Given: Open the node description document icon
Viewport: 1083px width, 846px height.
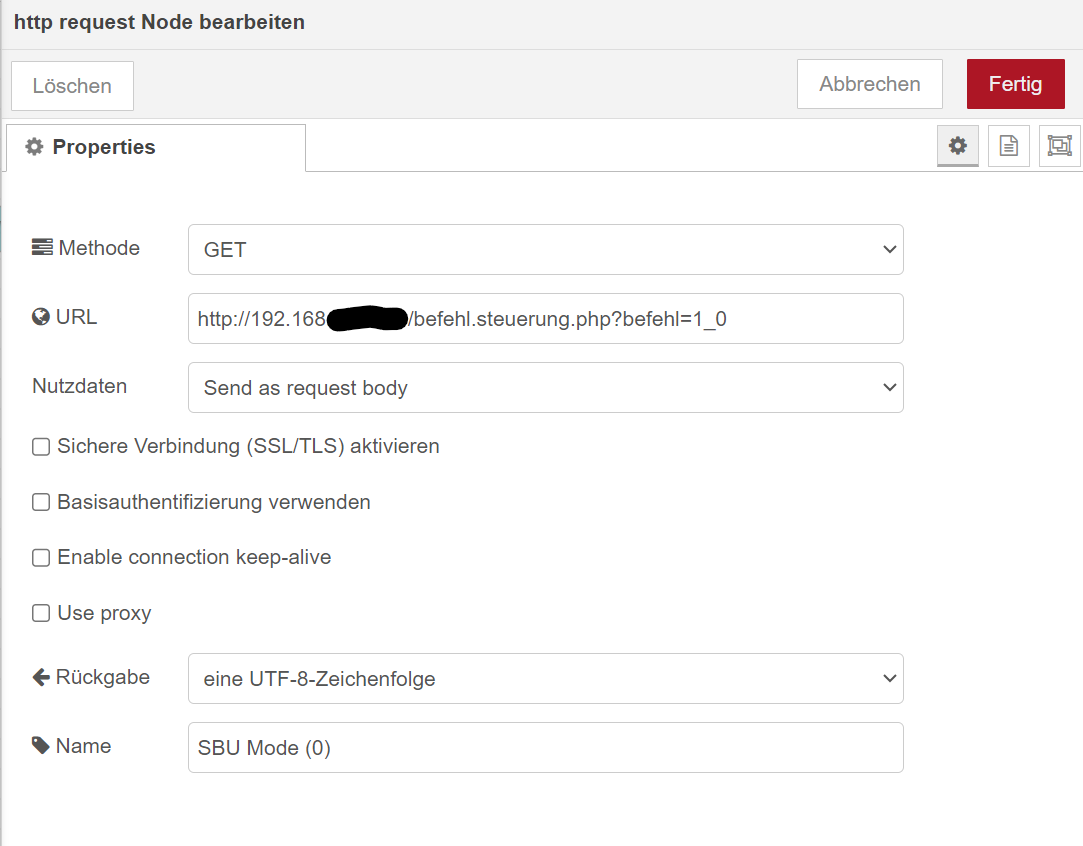Looking at the screenshot, I should (x=1008, y=146).
